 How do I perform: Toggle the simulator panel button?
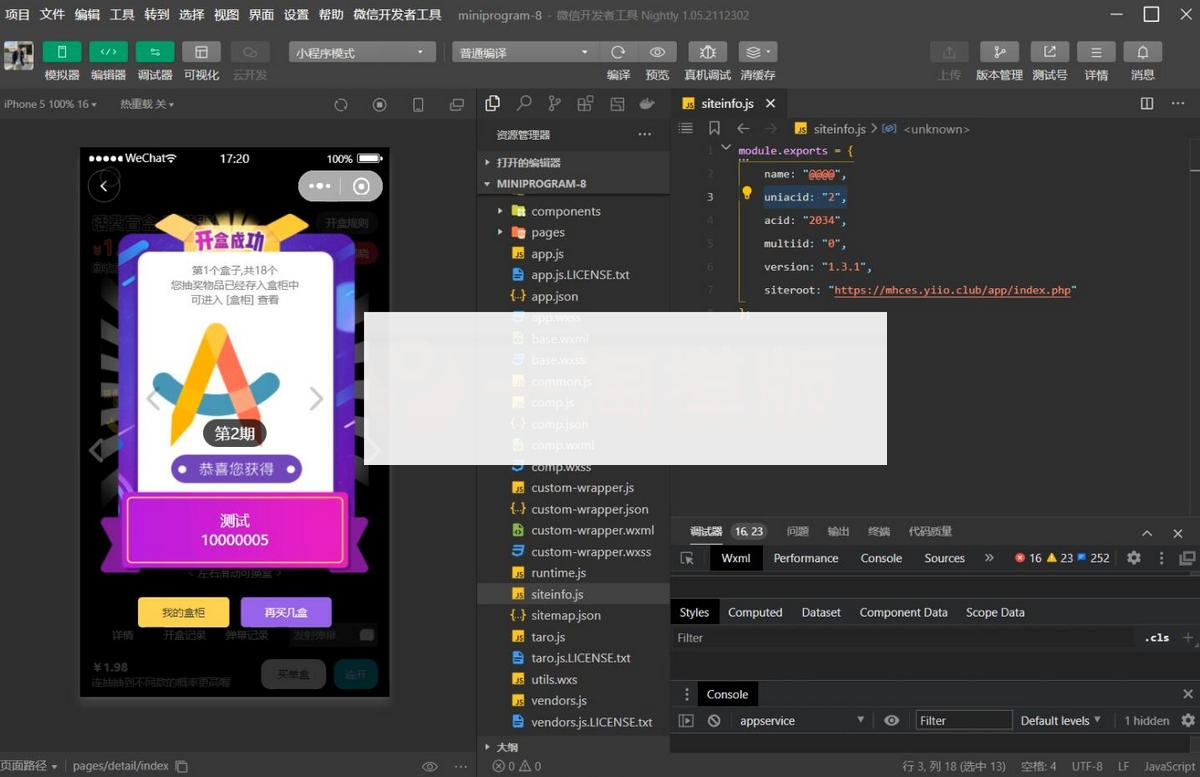pyautogui.click(x=62, y=52)
